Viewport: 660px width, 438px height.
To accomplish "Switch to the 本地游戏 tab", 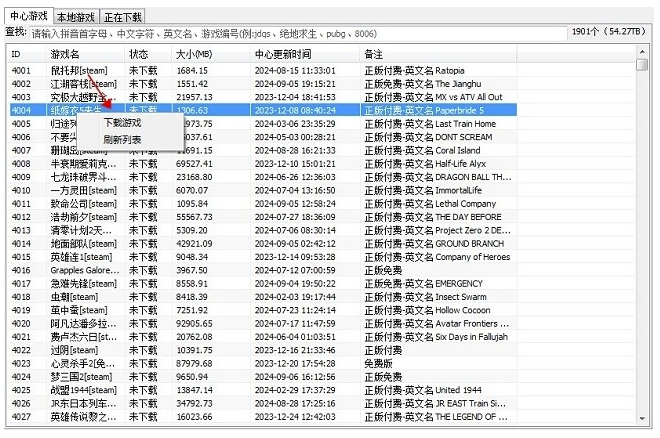I will tap(76, 17).
